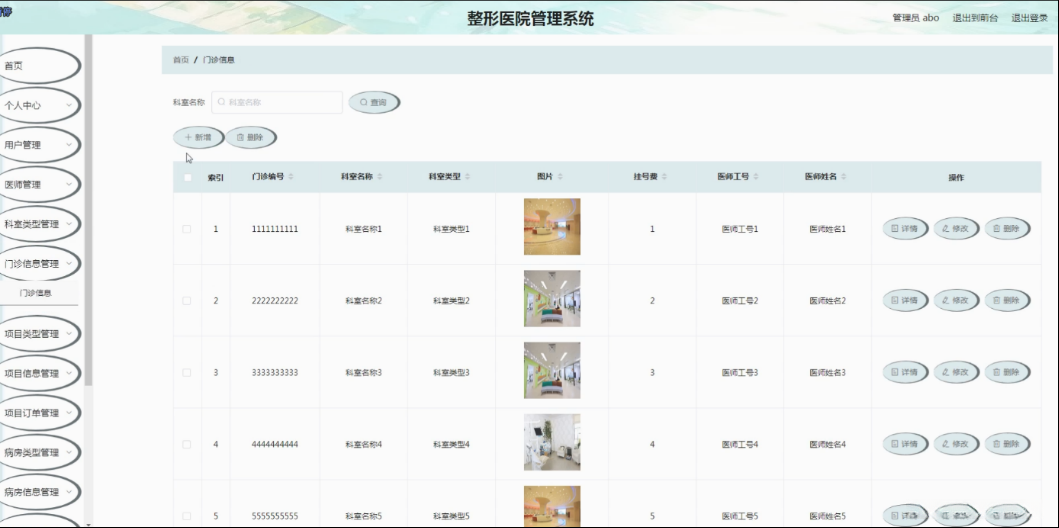Sort by 科室类型 column sort icon

467,177
